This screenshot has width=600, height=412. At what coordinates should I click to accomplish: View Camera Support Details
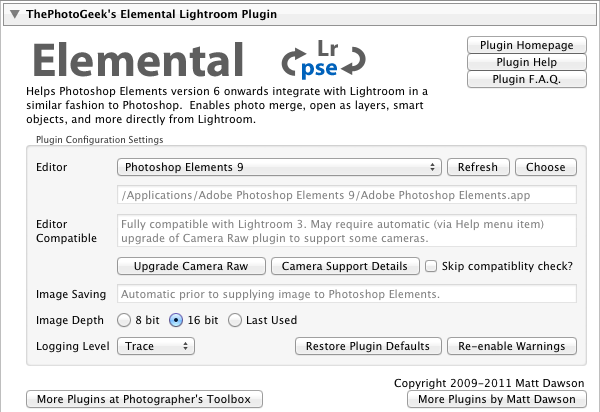[x=345, y=266]
